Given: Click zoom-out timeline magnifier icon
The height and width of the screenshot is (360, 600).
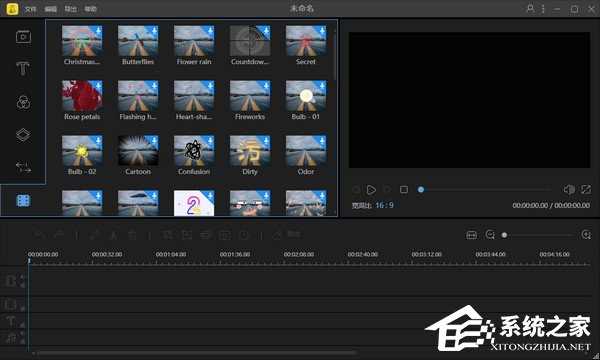Looking at the screenshot, I should [490, 235].
